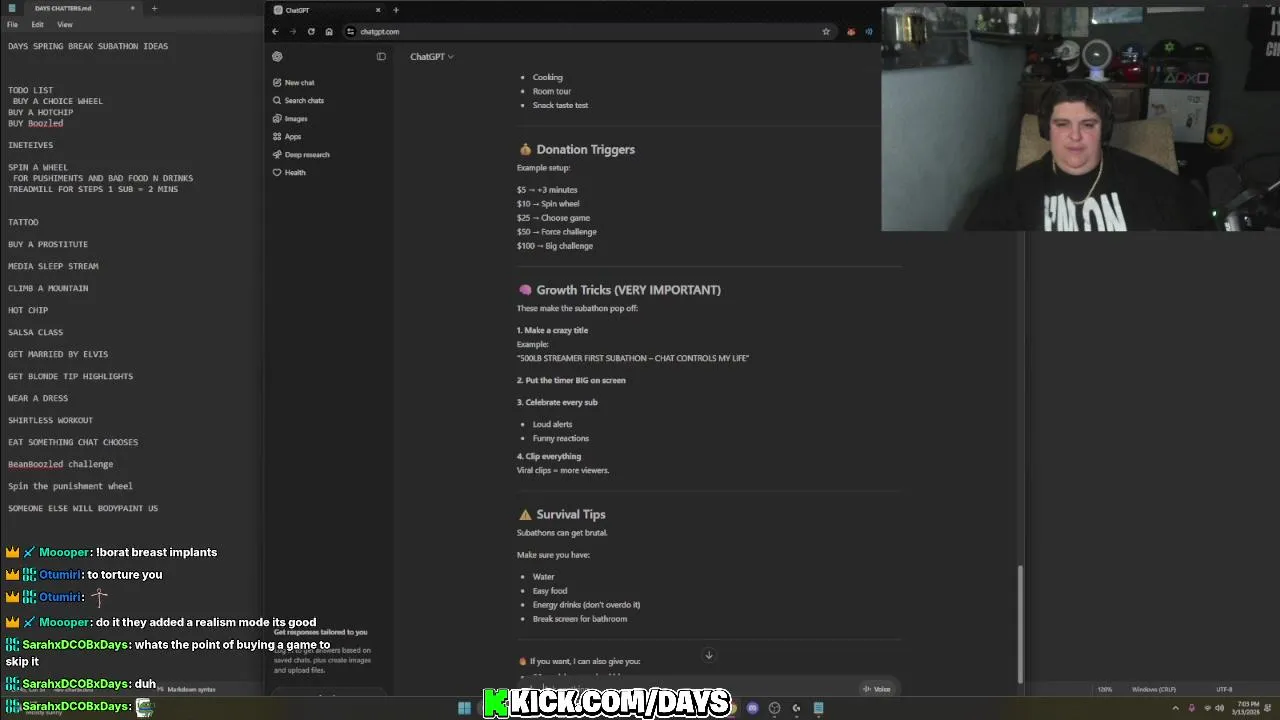The image size is (1280, 720).
Task: Click 'SHIRTLESS WORKOUT' line in editor
Action: 50,420
